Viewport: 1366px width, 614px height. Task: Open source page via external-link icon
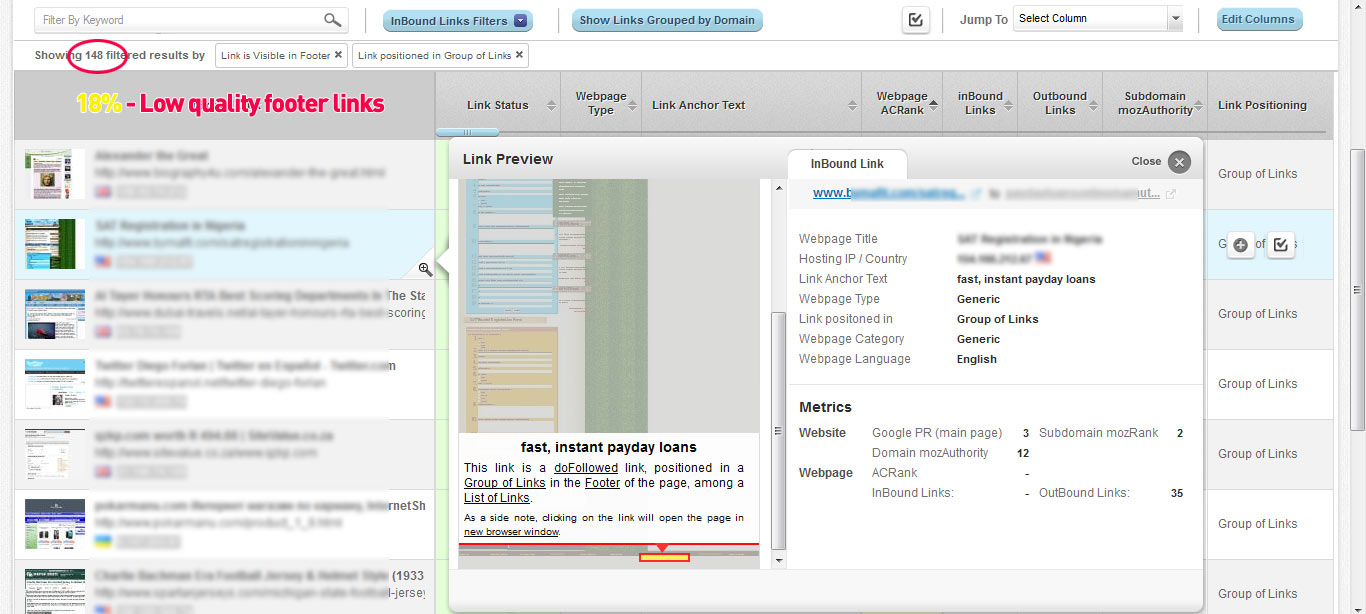pyautogui.click(x=976, y=194)
